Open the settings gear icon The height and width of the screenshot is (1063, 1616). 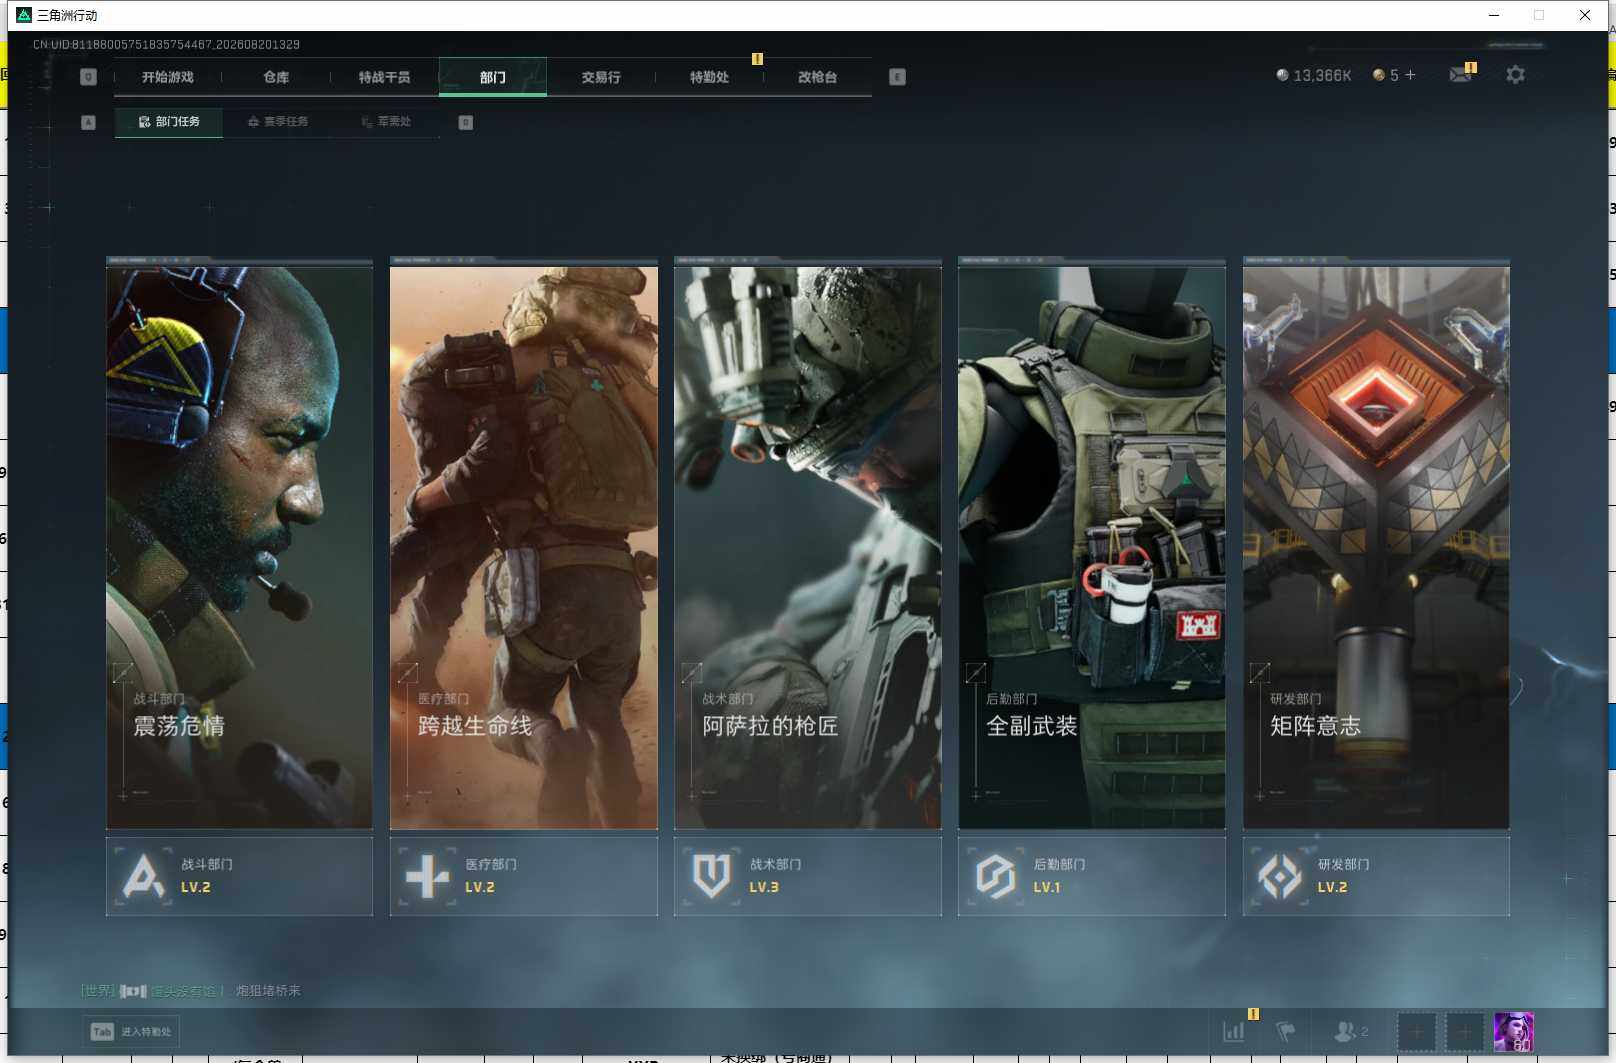1515,75
